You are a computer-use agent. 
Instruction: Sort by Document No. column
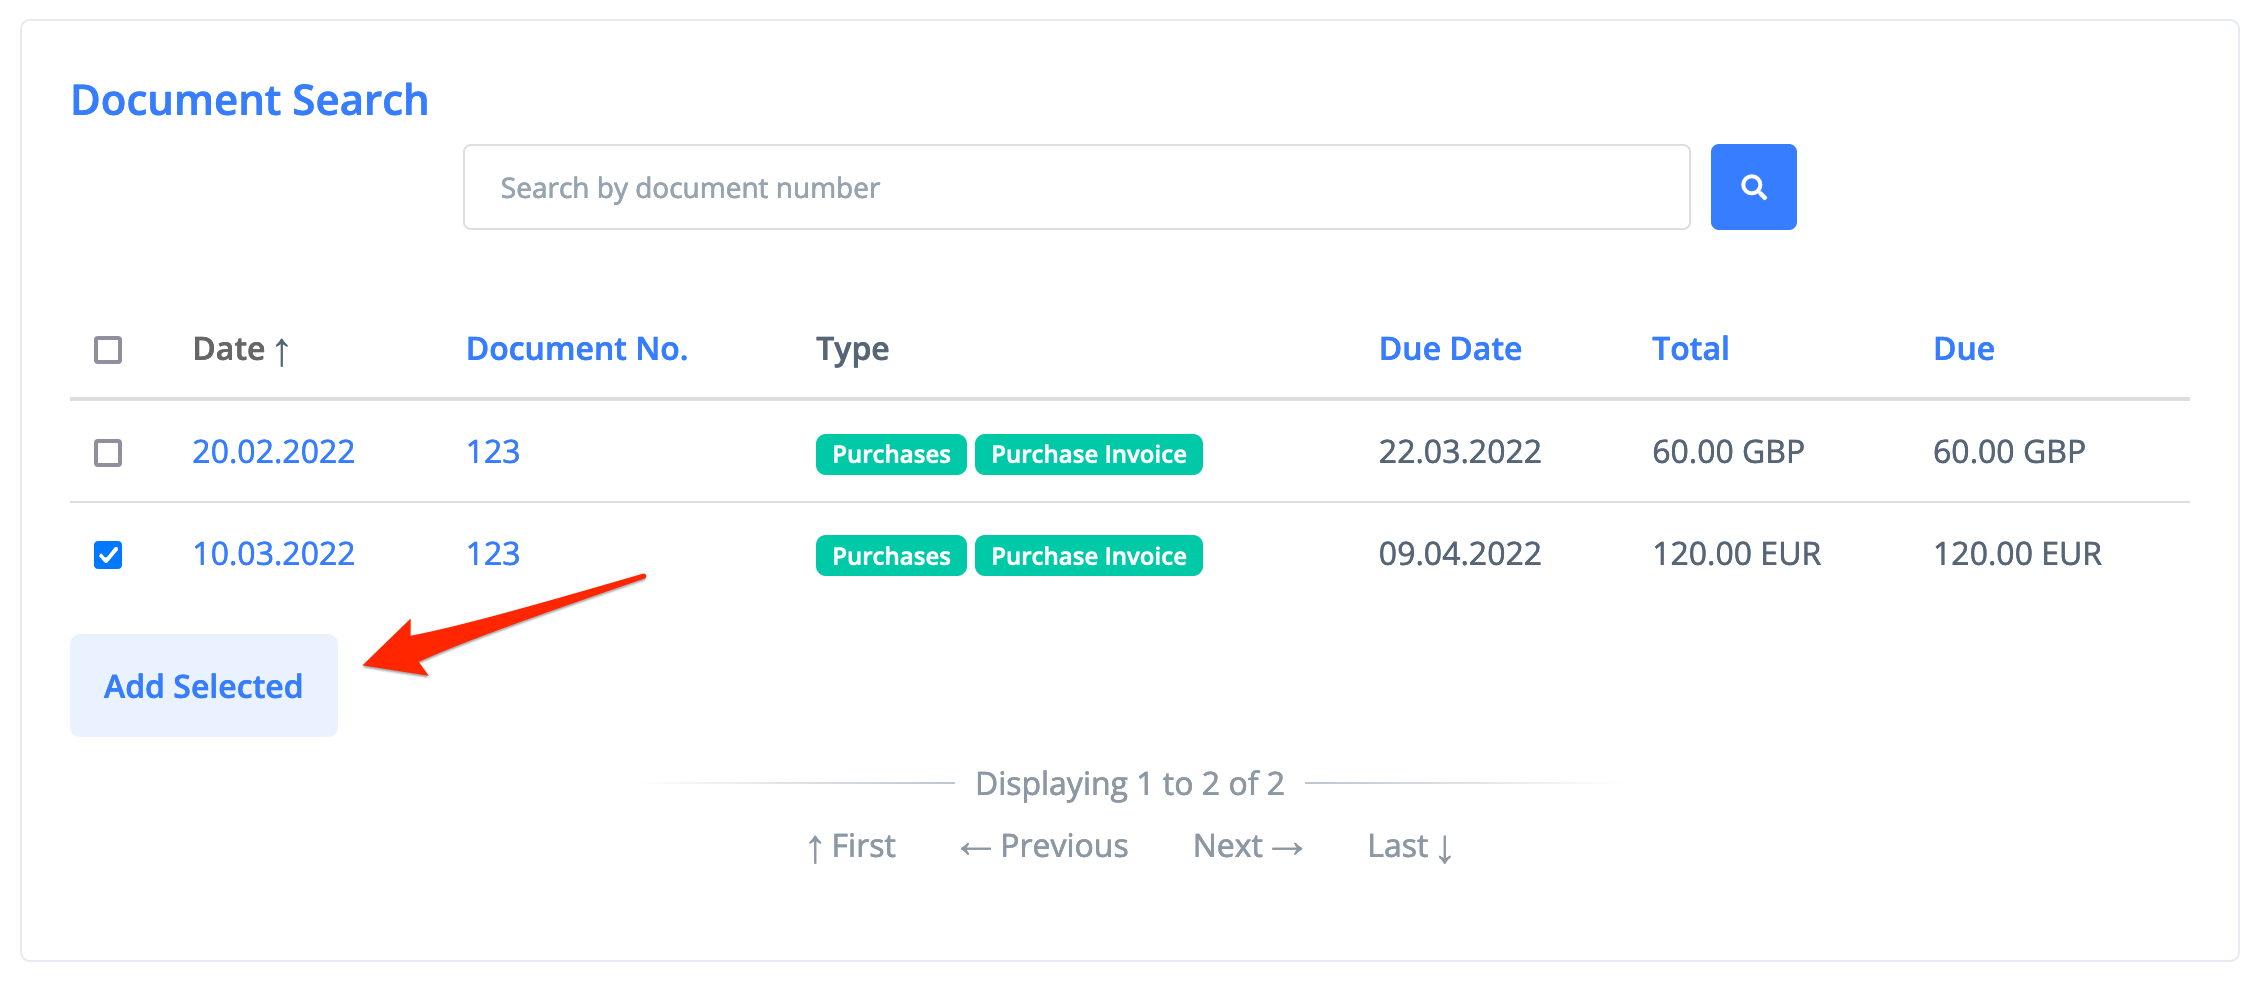(576, 349)
